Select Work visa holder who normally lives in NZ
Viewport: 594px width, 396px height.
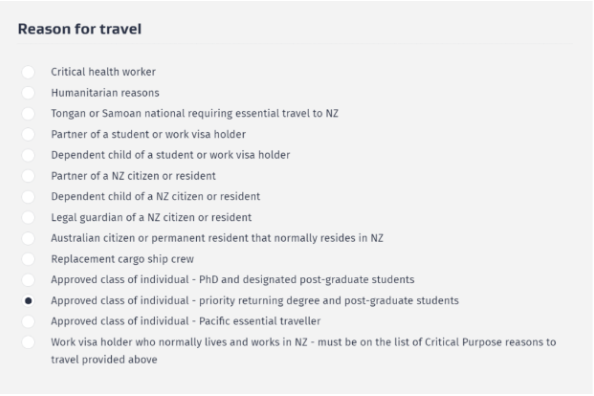tap(28, 342)
